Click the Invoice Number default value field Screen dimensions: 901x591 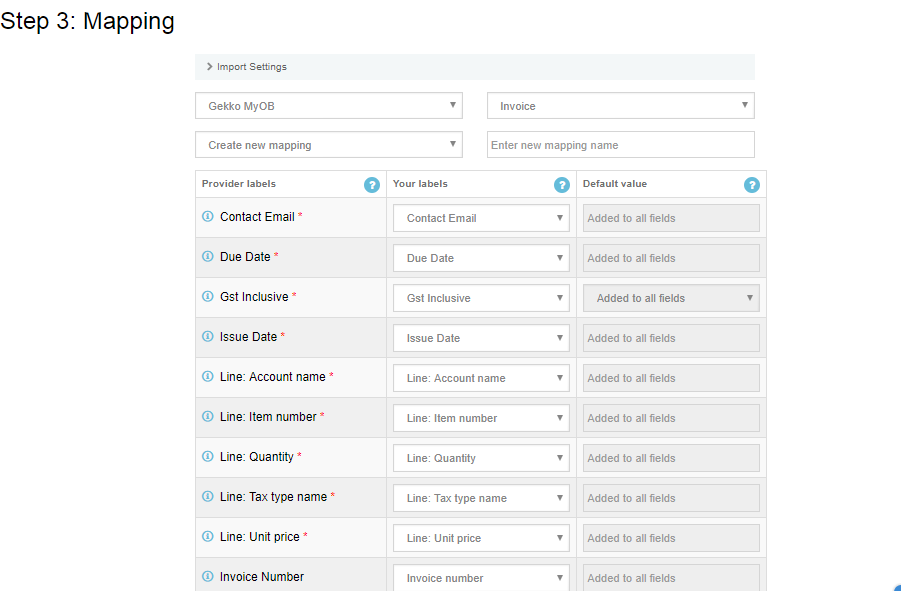pos(671,578)
